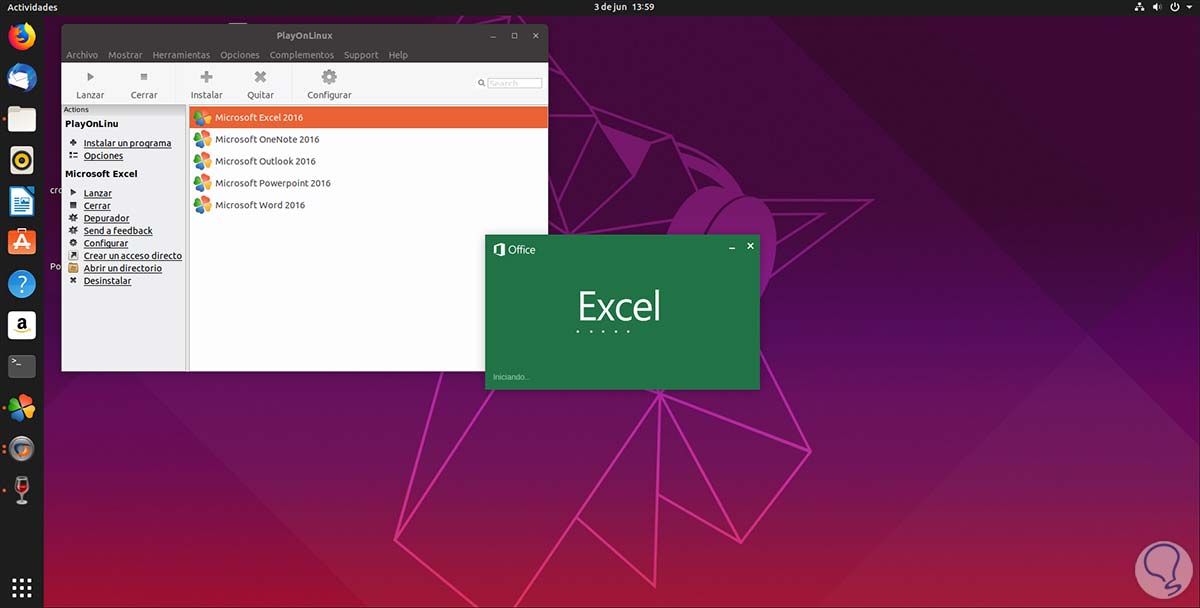Focus the Search field in PlayOnLinux
The width and height of the screenshot is (1200, 608).
tap(515, 83)
